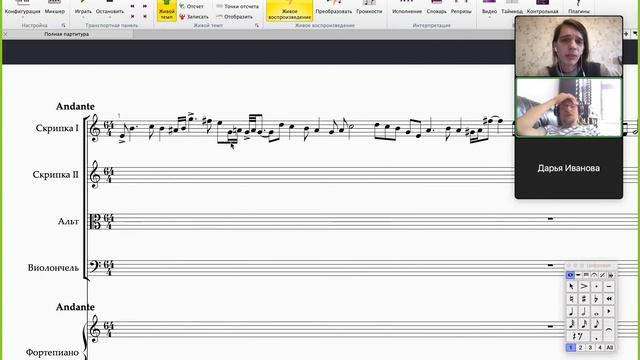Add a tie from keypad
Viewport: 640px width, 360px height.
pyautogui.click(x=609, y=331)
